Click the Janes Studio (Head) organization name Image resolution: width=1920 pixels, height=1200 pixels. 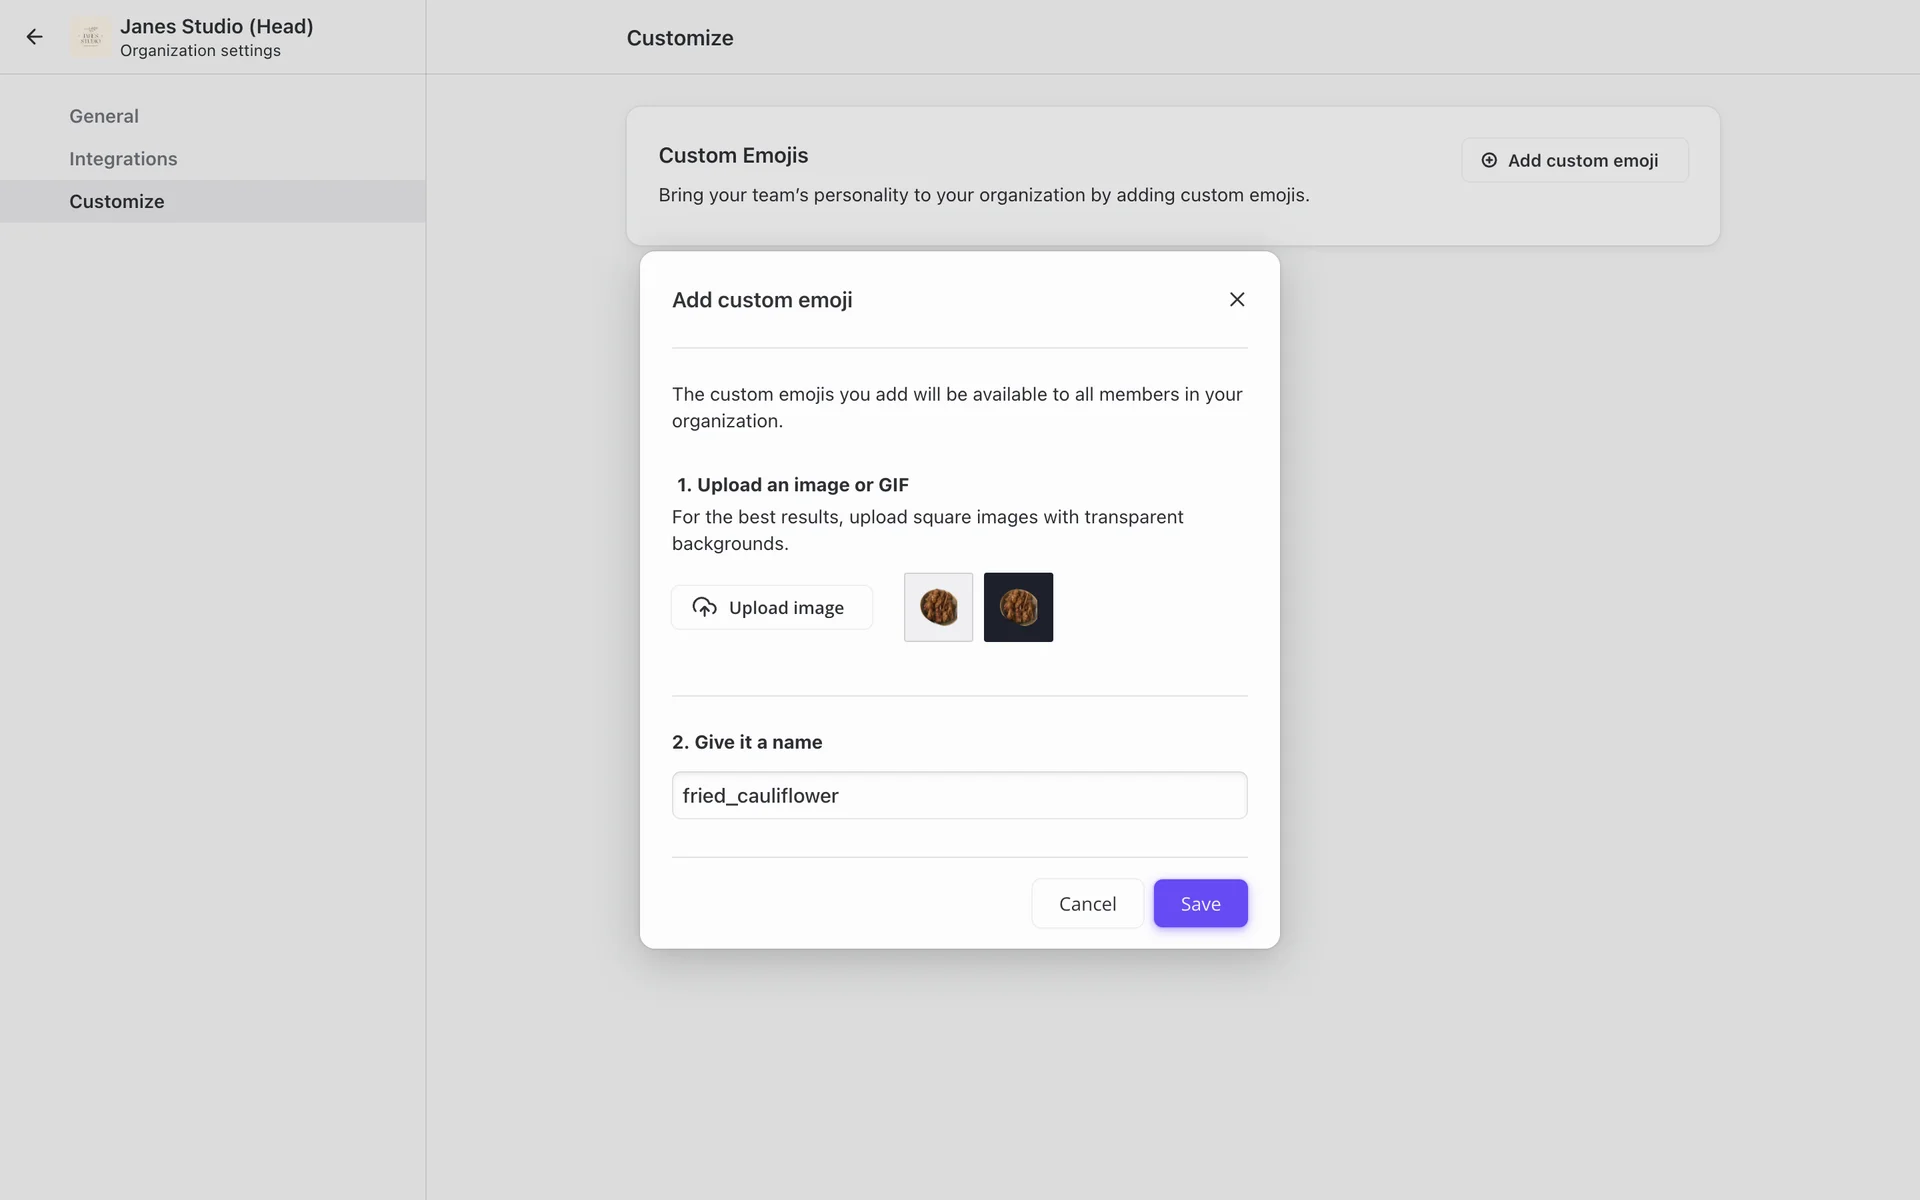[x=216, y=26]
